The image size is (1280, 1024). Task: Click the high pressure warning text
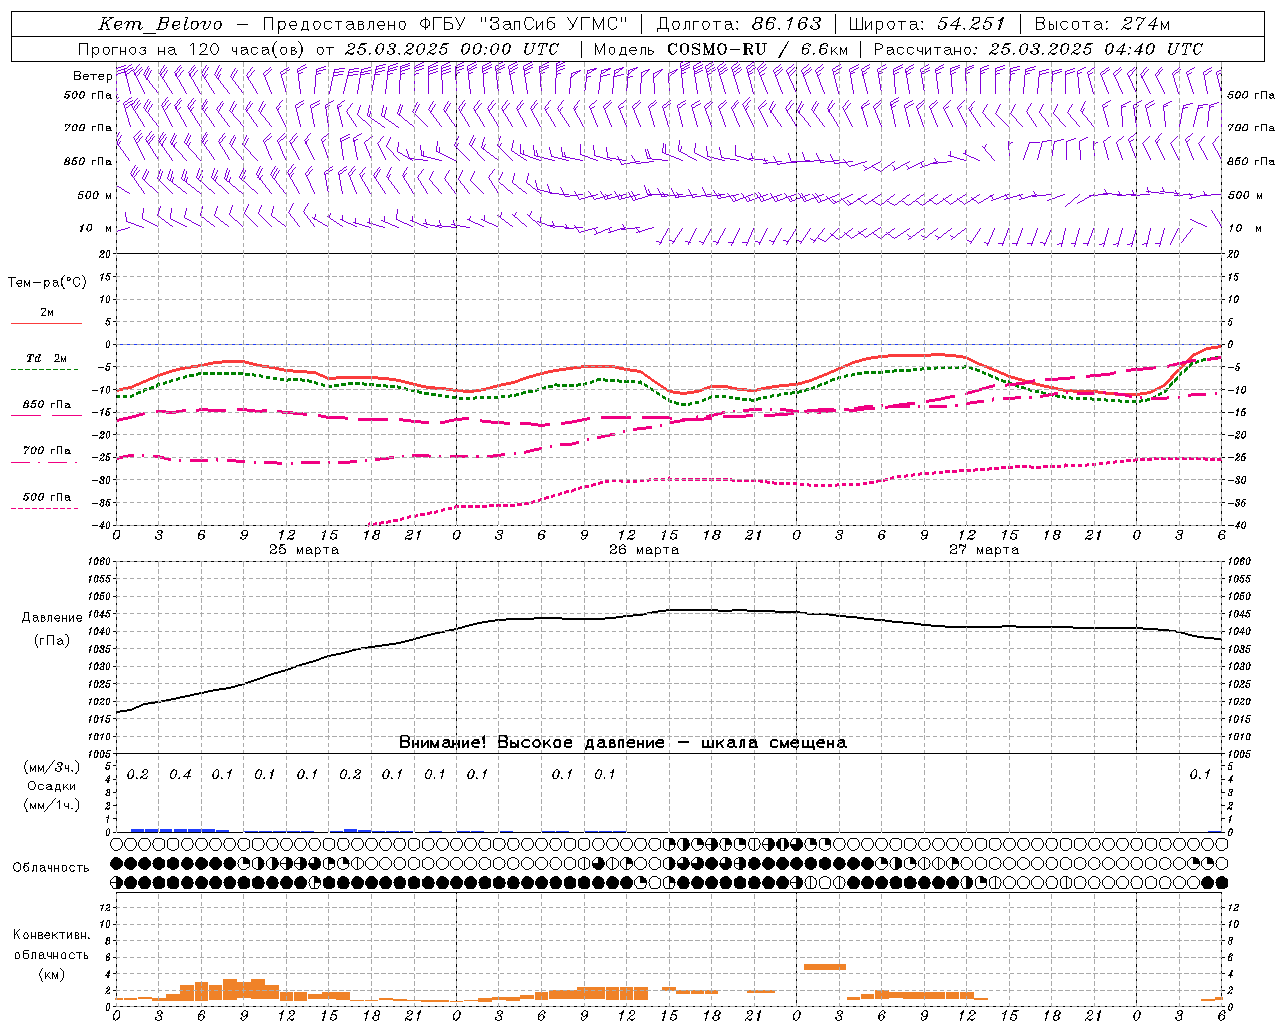click(622, 742)
